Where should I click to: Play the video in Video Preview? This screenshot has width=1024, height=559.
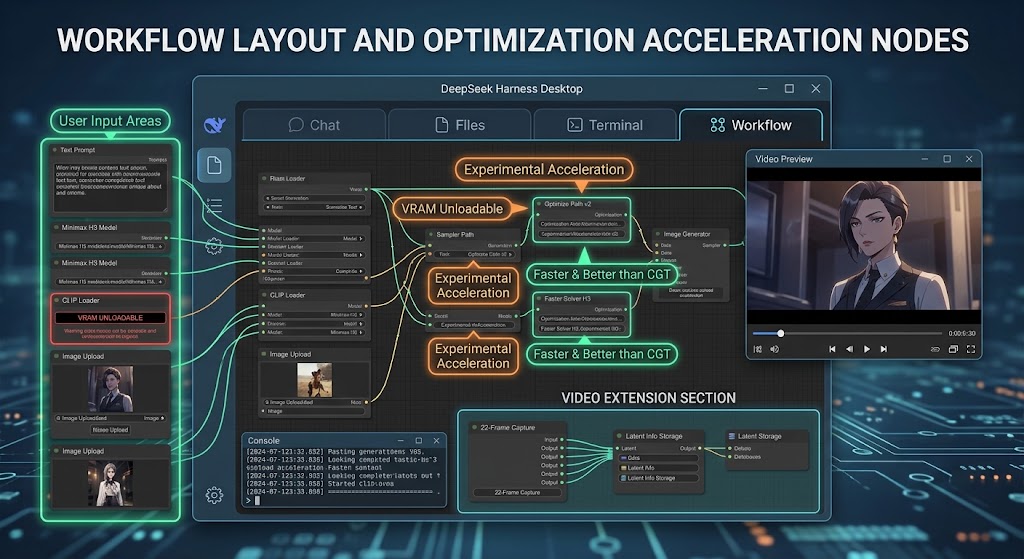click(867, 349)
